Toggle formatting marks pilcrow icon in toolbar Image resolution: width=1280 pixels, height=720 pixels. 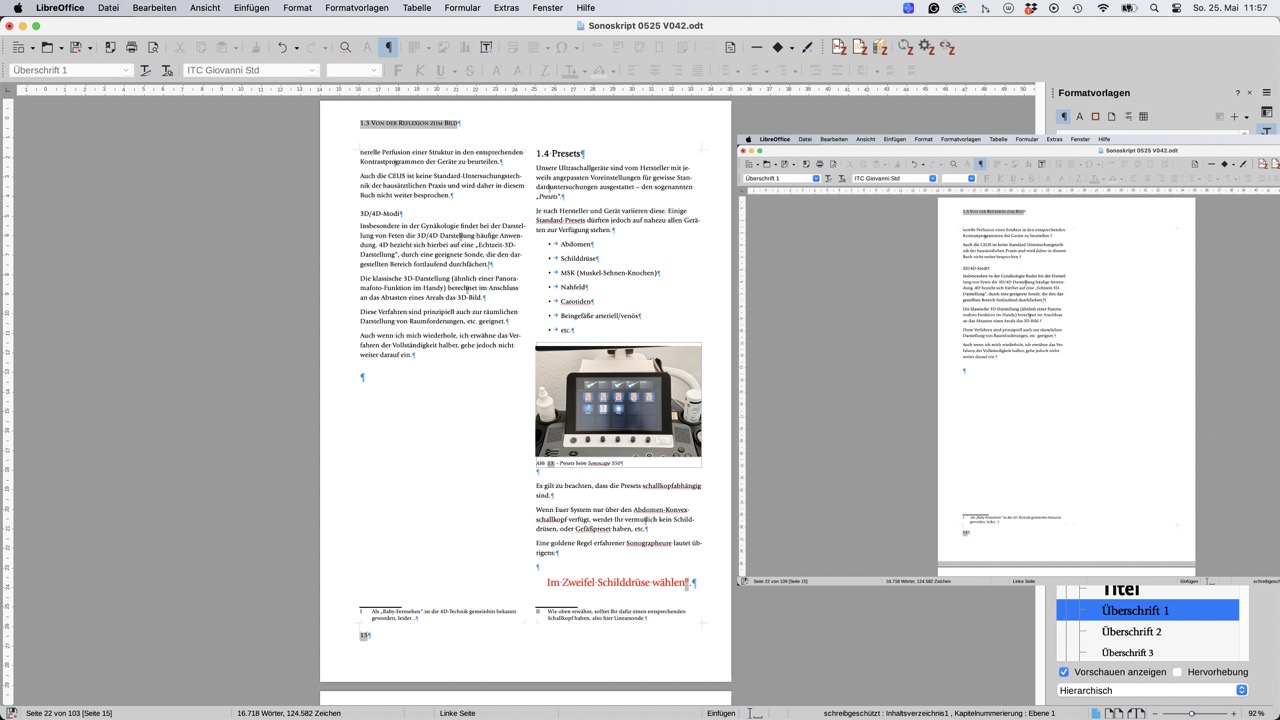(388, 47)
